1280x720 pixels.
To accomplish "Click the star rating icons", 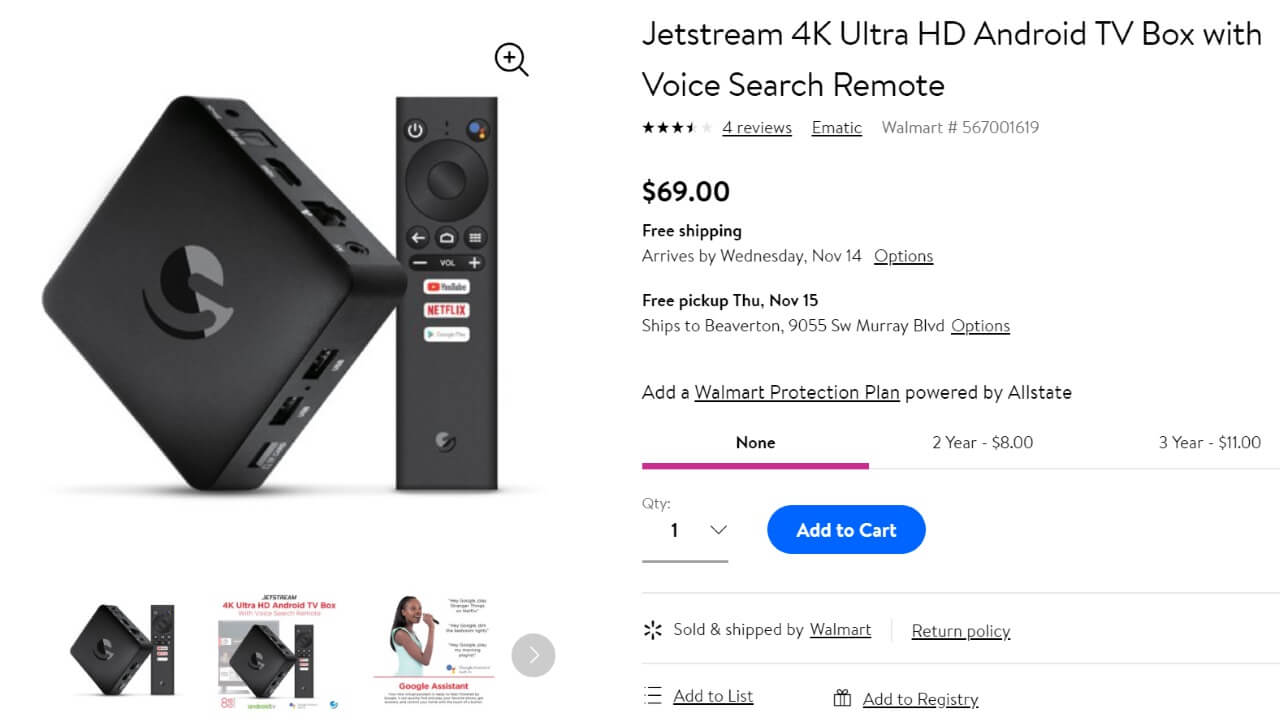I will coord(677,128).
